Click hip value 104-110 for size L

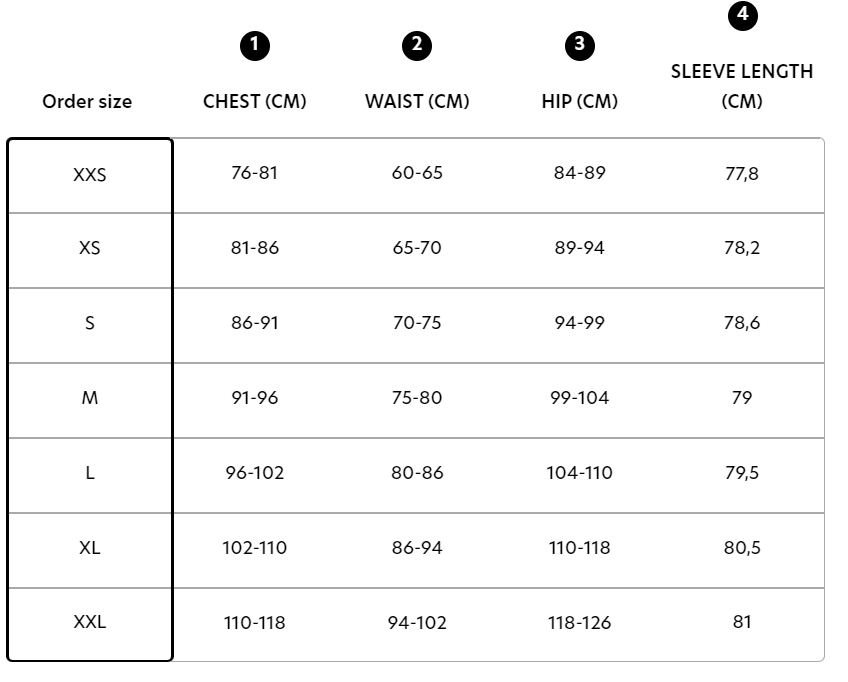click(580, 473)
